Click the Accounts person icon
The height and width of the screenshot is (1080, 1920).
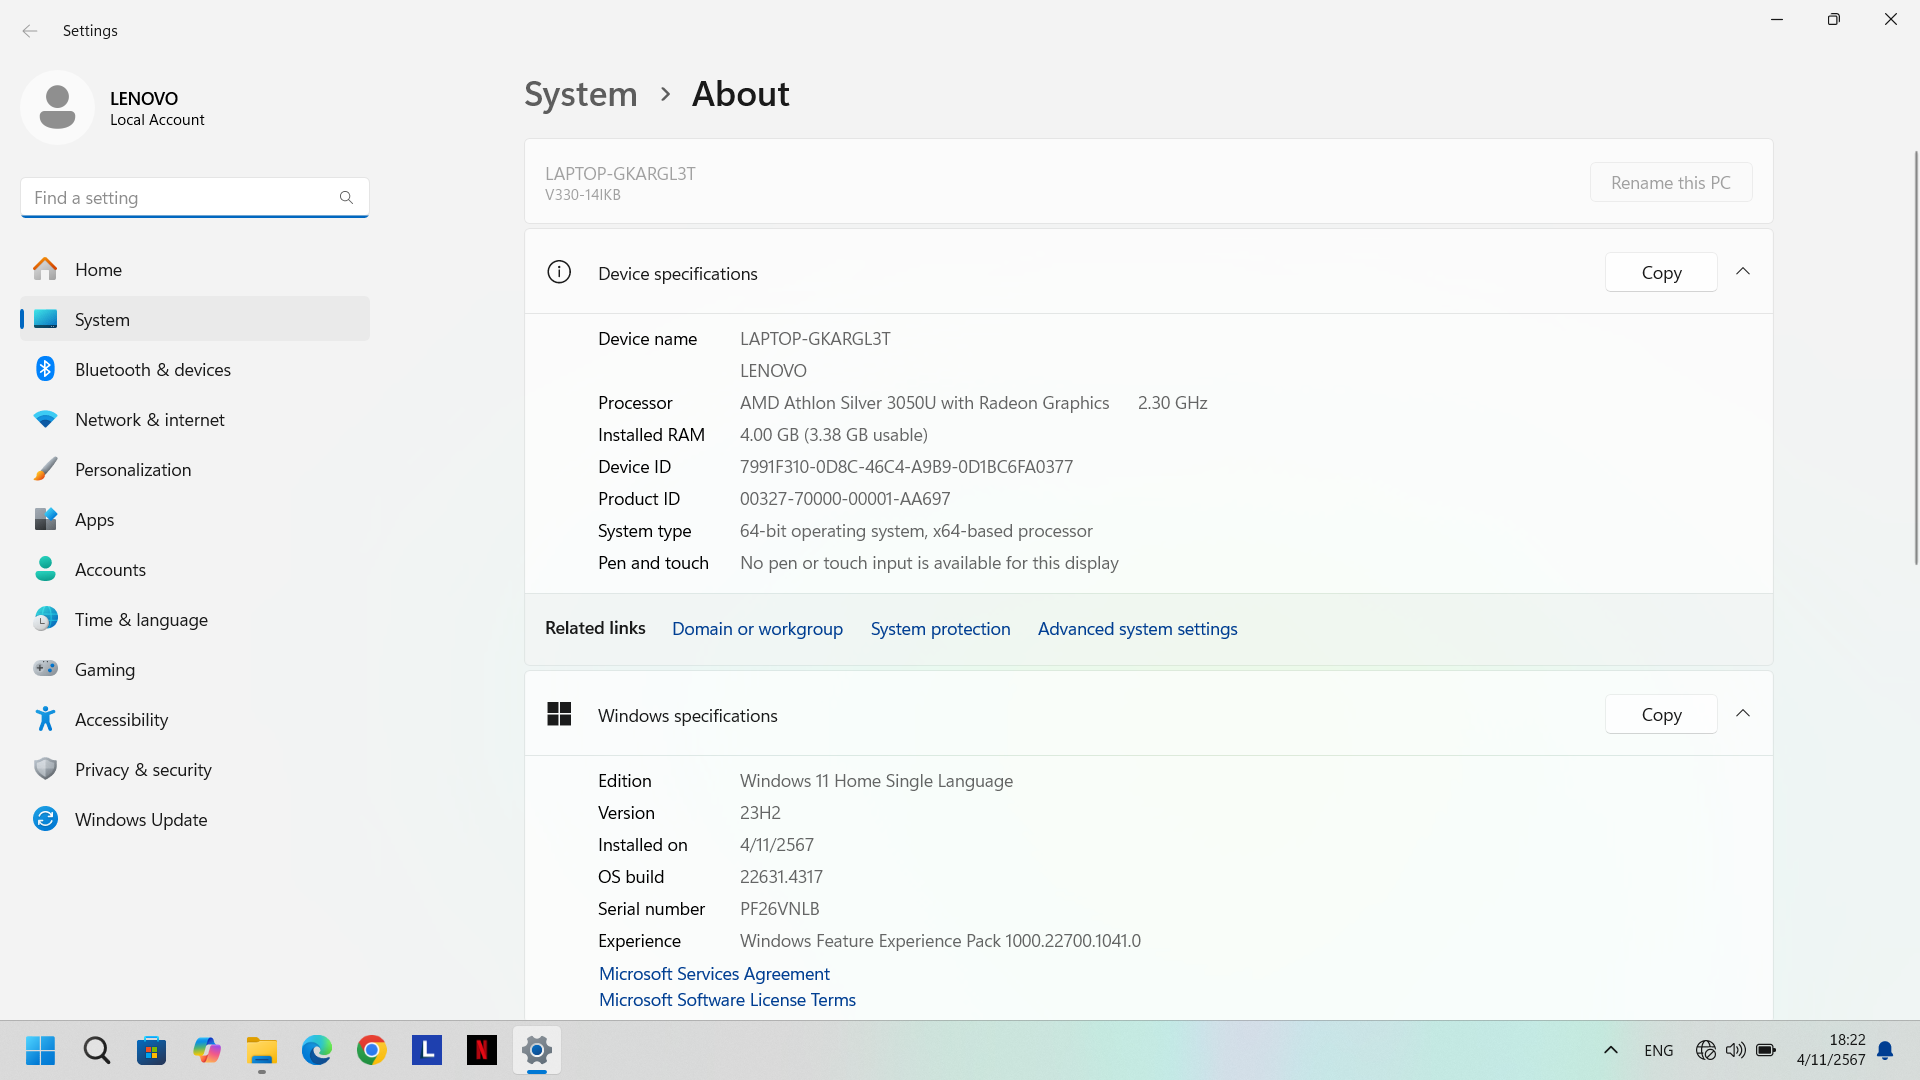(x=45, y=569)
